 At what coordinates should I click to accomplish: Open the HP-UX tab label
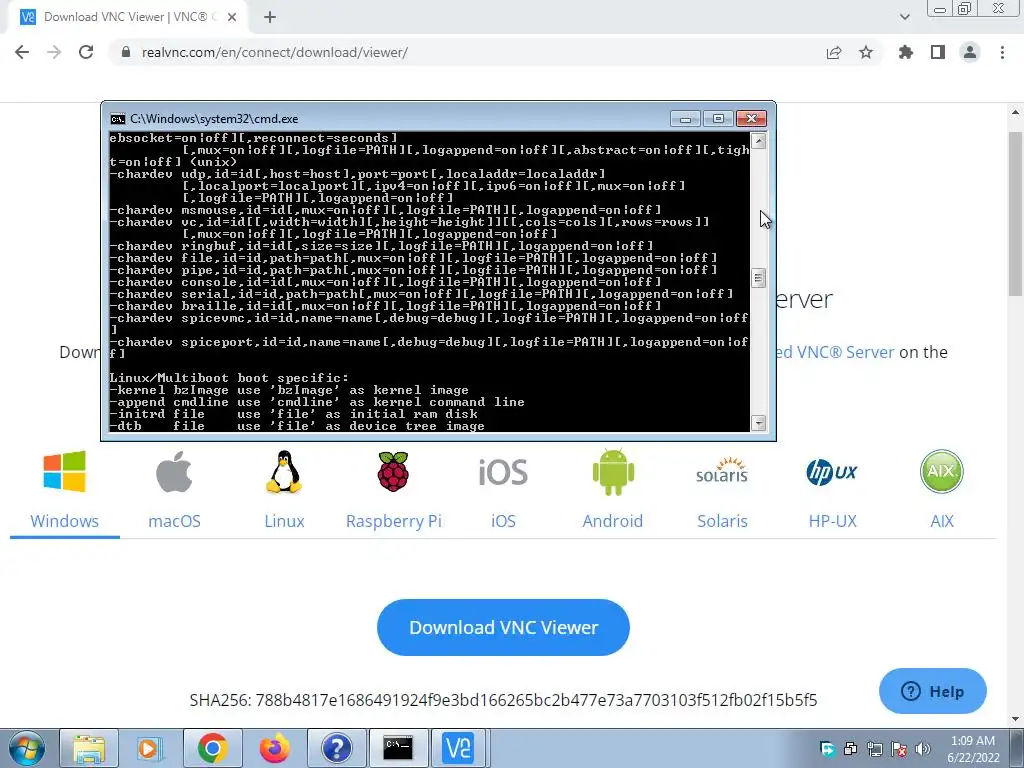coord(832,521)
